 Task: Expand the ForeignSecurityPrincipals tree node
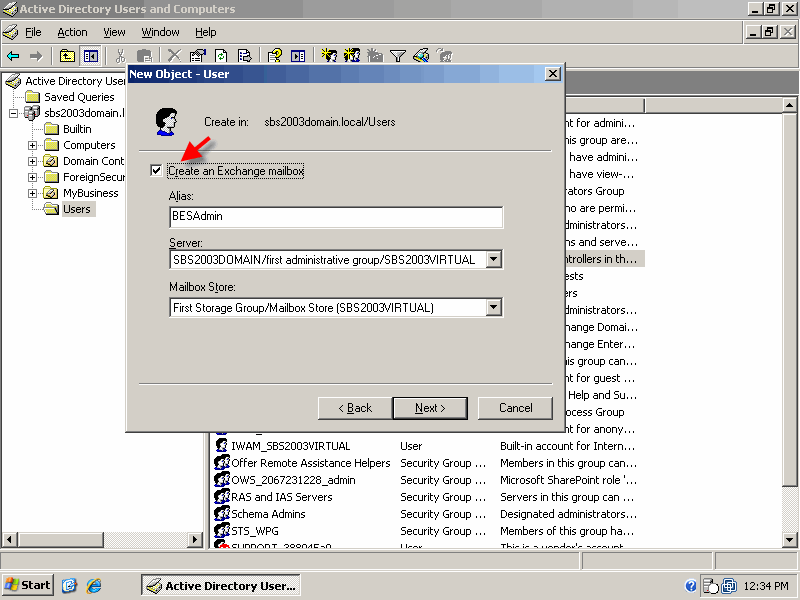[33, 177]
